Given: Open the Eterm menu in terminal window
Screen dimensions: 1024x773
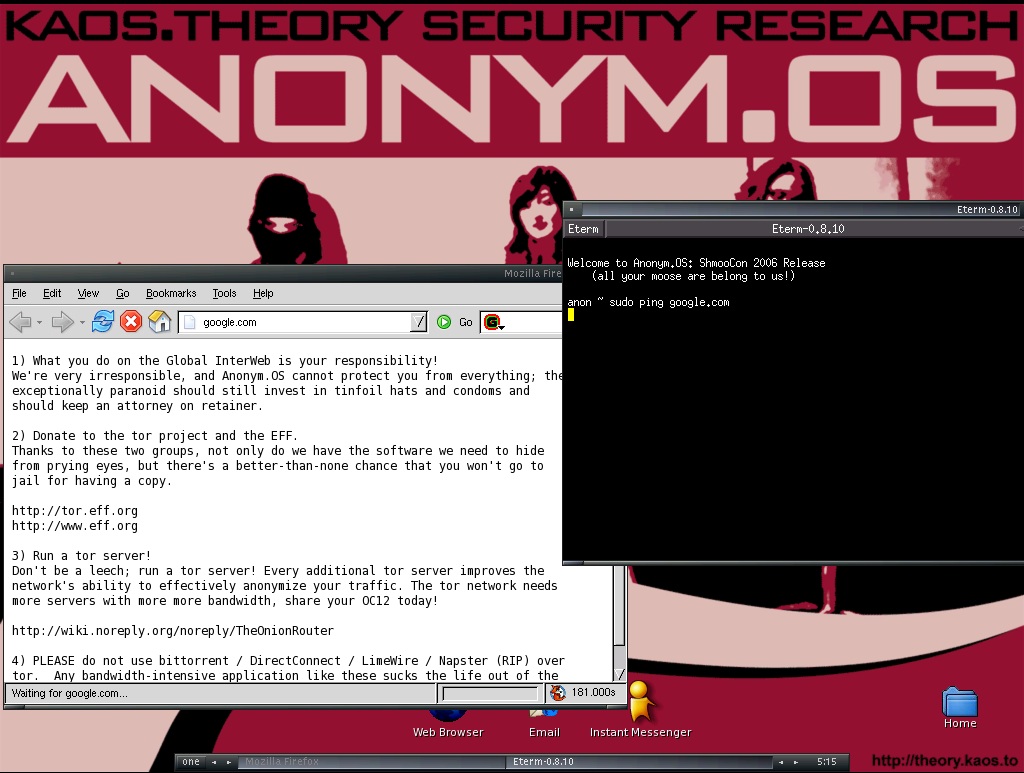Looking at the screenshot, I should (x=583, y=229).
